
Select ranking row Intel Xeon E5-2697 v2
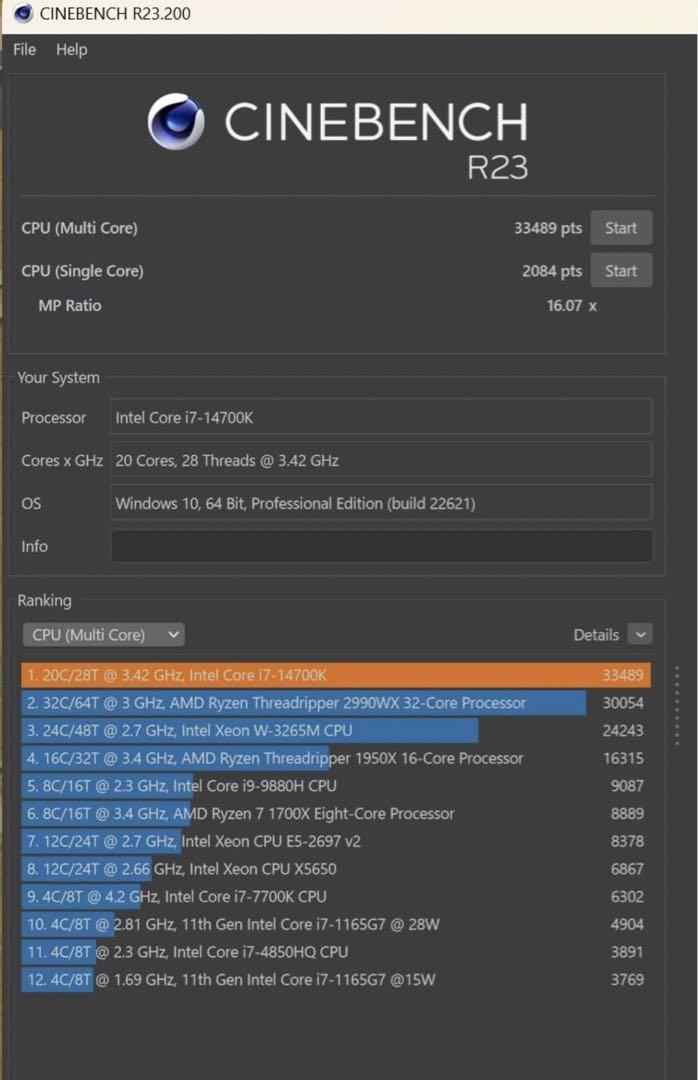pyautogui.click(x=336, y=841)
